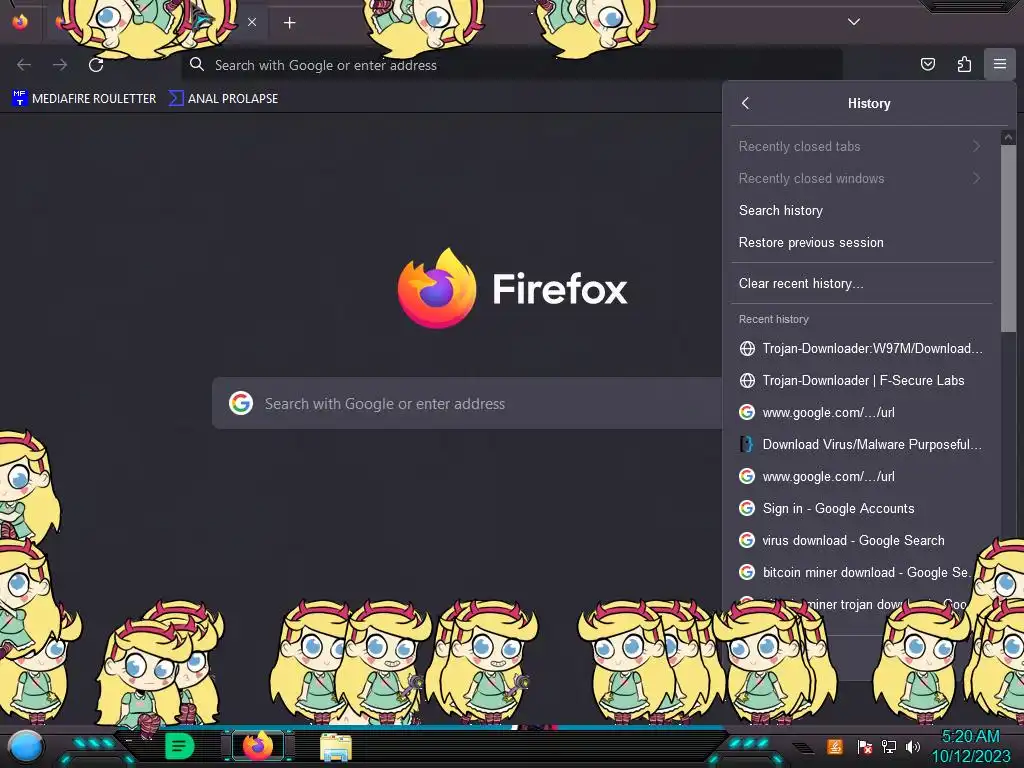Viewport: 1024px width, 768px height.
Task: Open a new tab with the plus button
Action: (x=289, y=23)
